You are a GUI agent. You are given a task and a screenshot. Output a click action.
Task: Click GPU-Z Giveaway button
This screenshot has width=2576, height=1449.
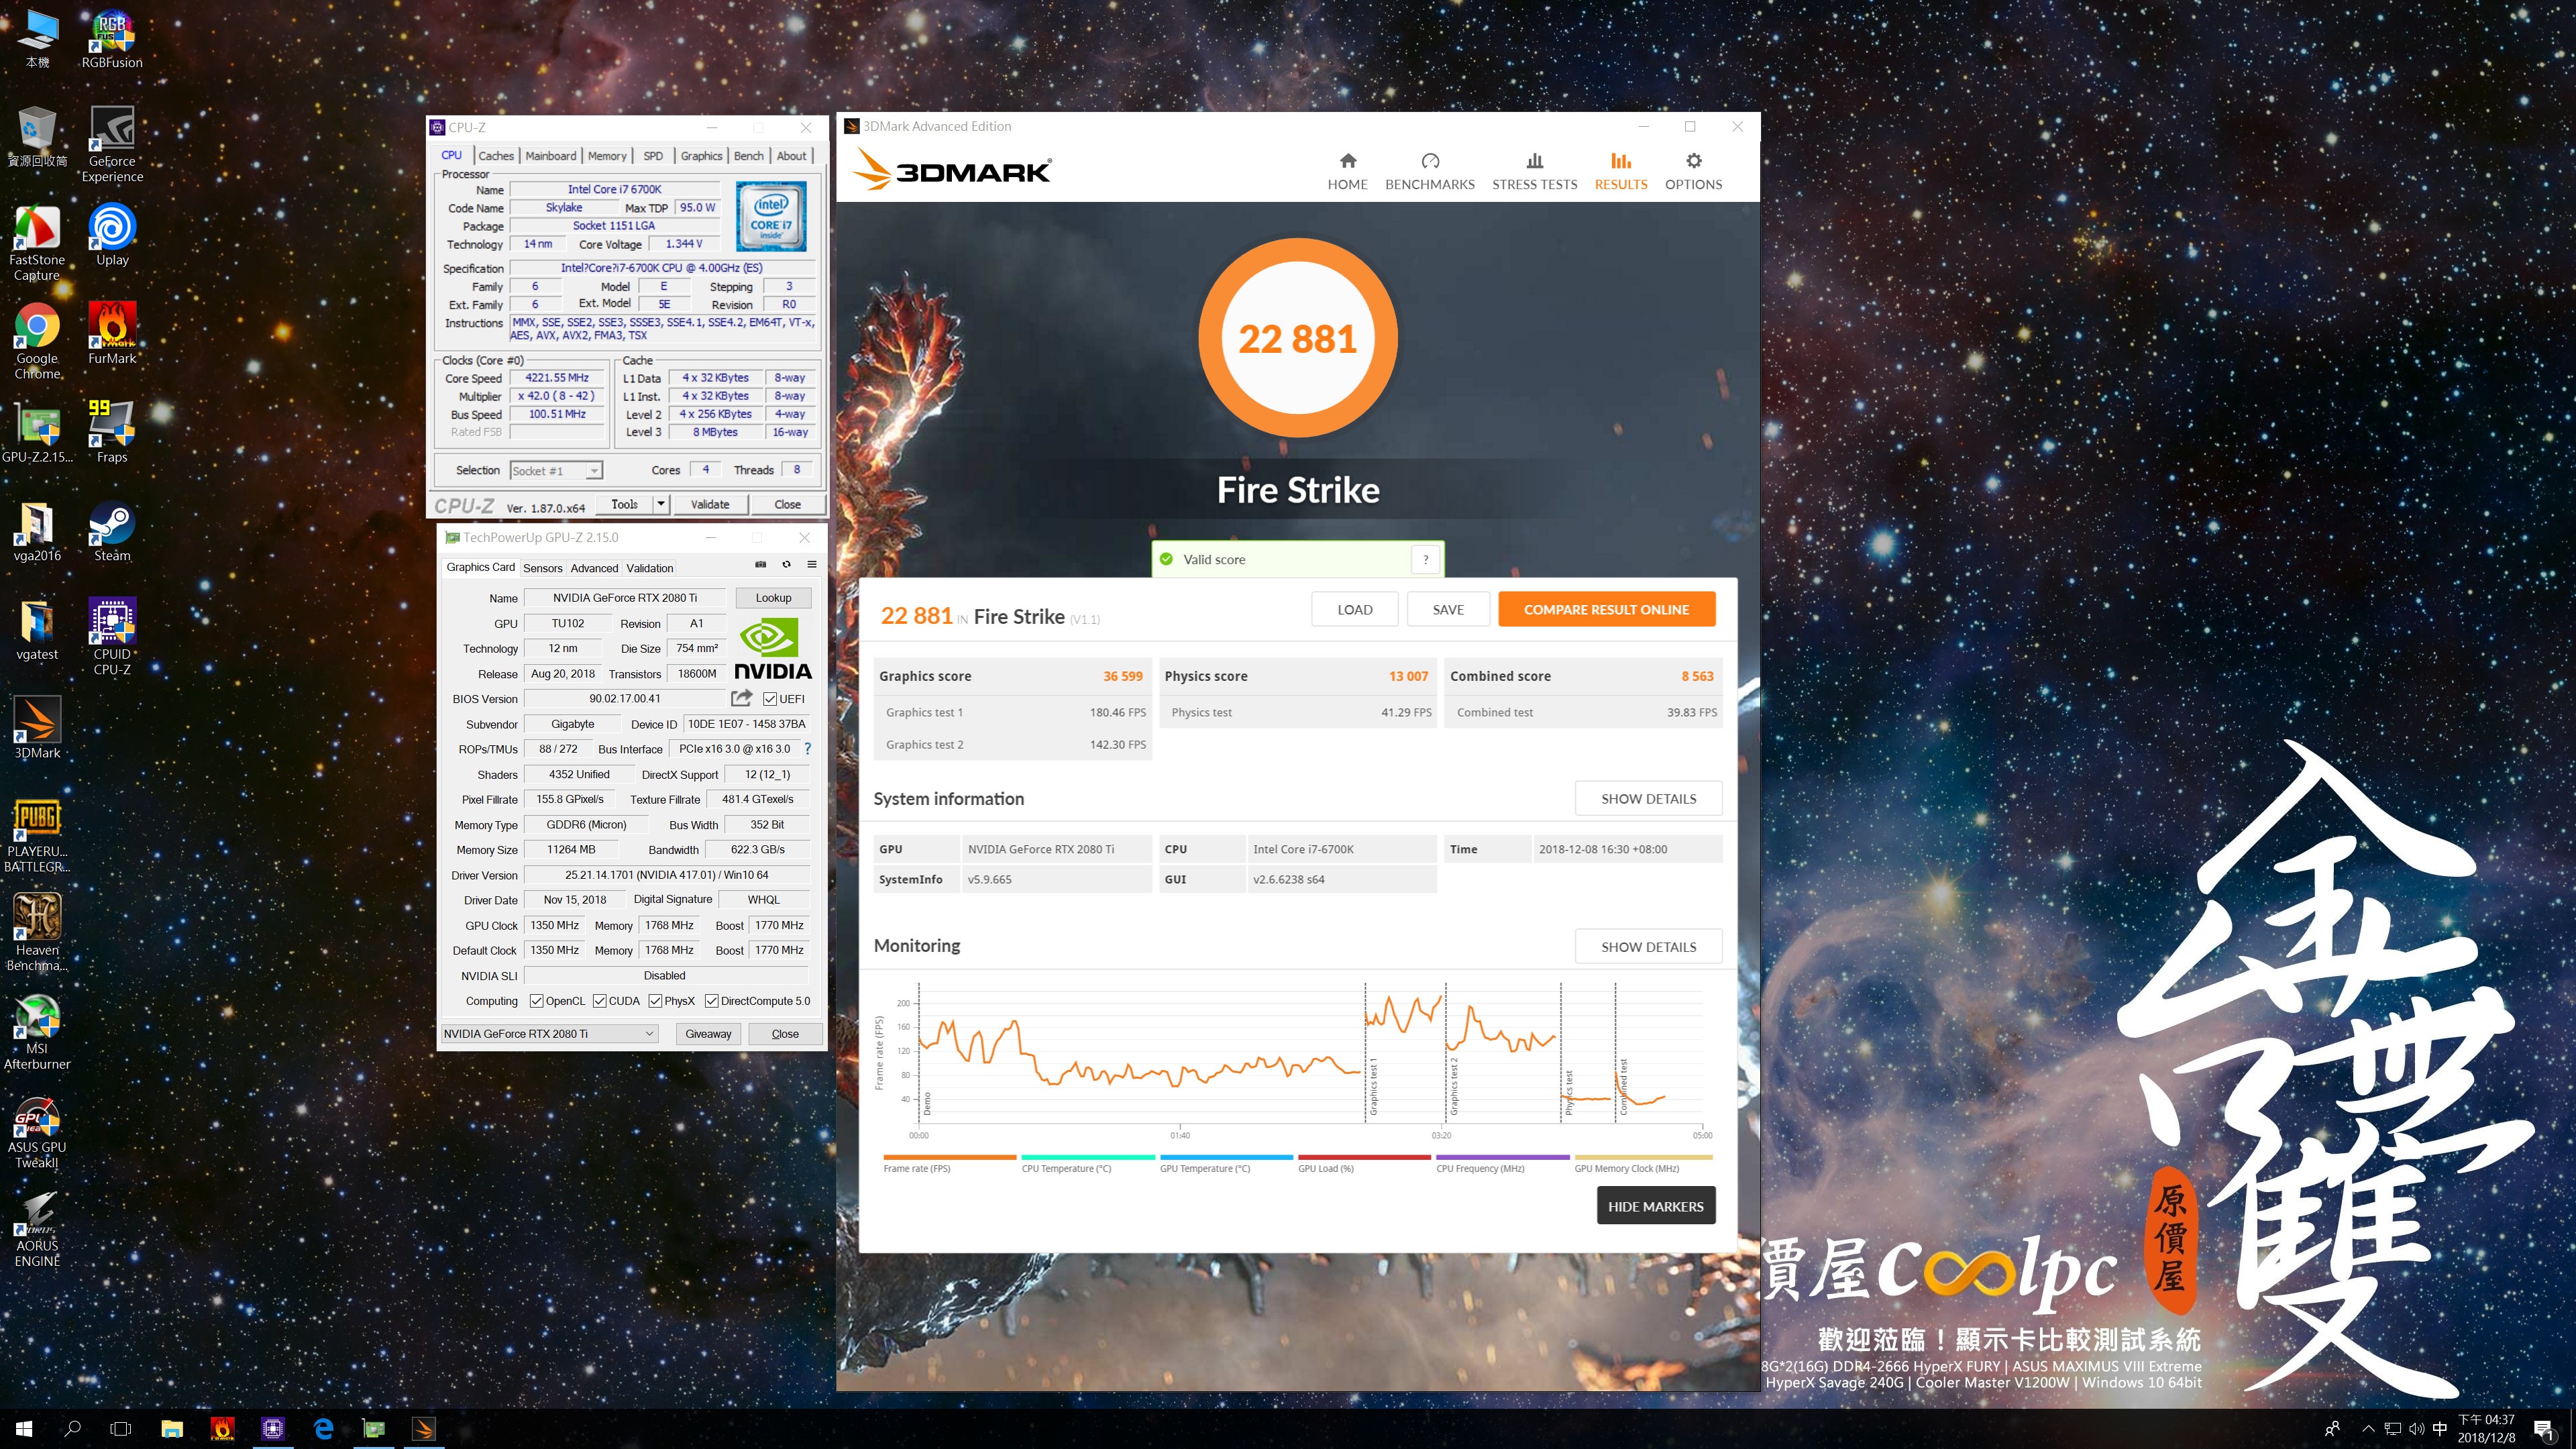coord(708,1034)
